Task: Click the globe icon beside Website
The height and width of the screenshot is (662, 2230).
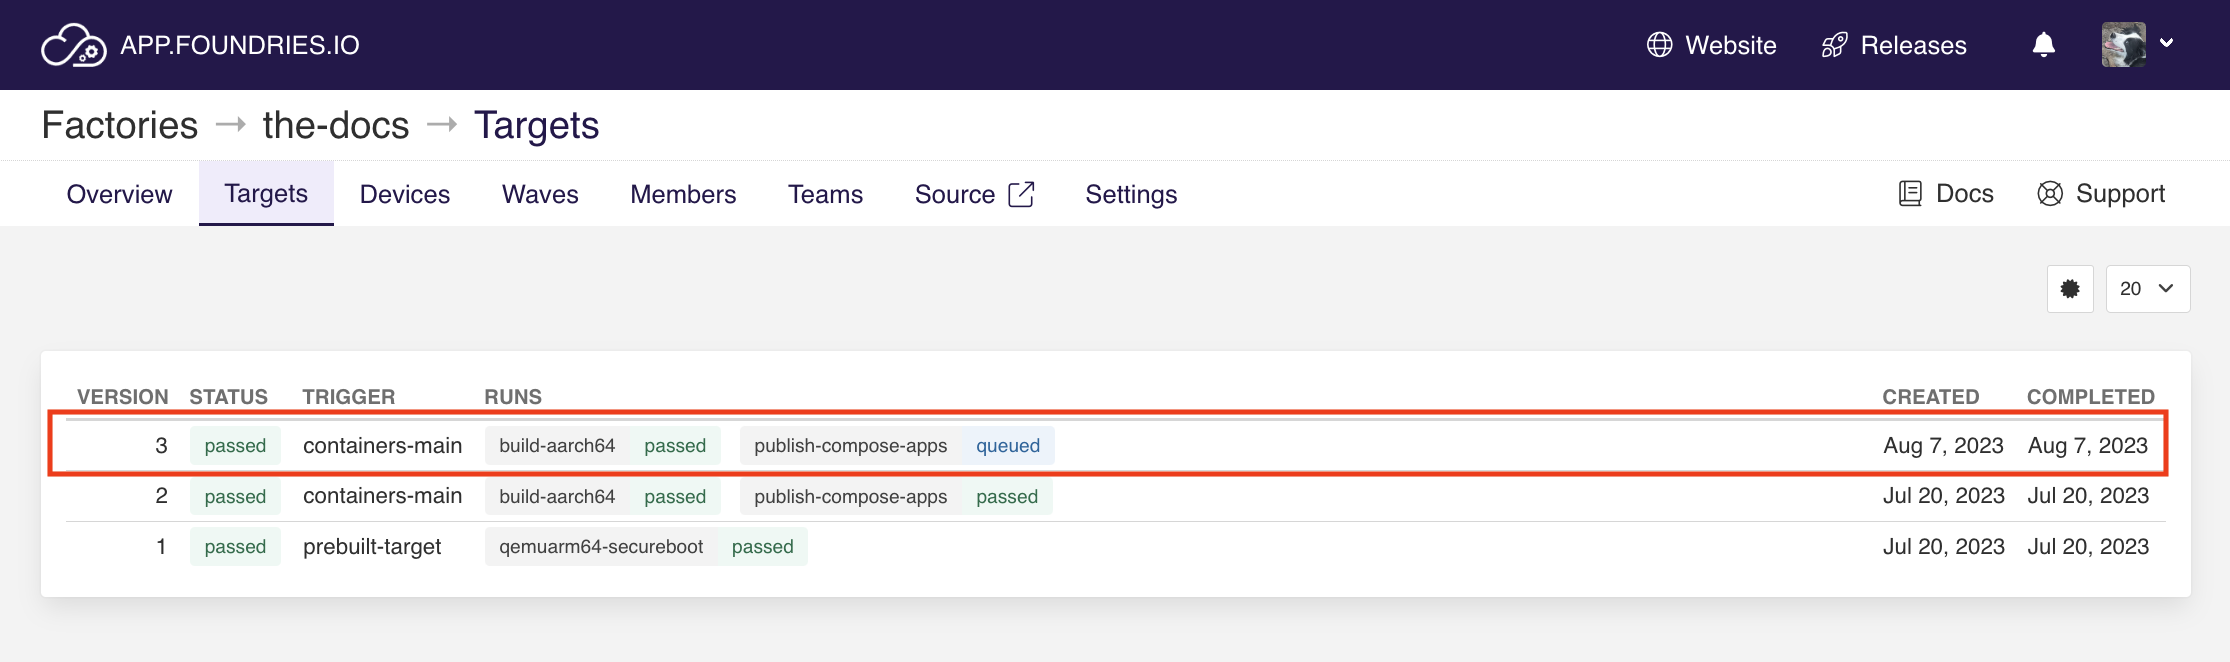Action: [1659, 45]
